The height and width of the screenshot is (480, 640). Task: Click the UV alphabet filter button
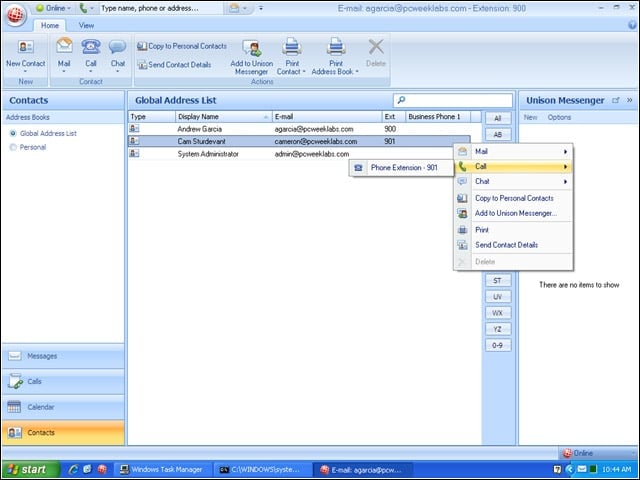[498, 297]
